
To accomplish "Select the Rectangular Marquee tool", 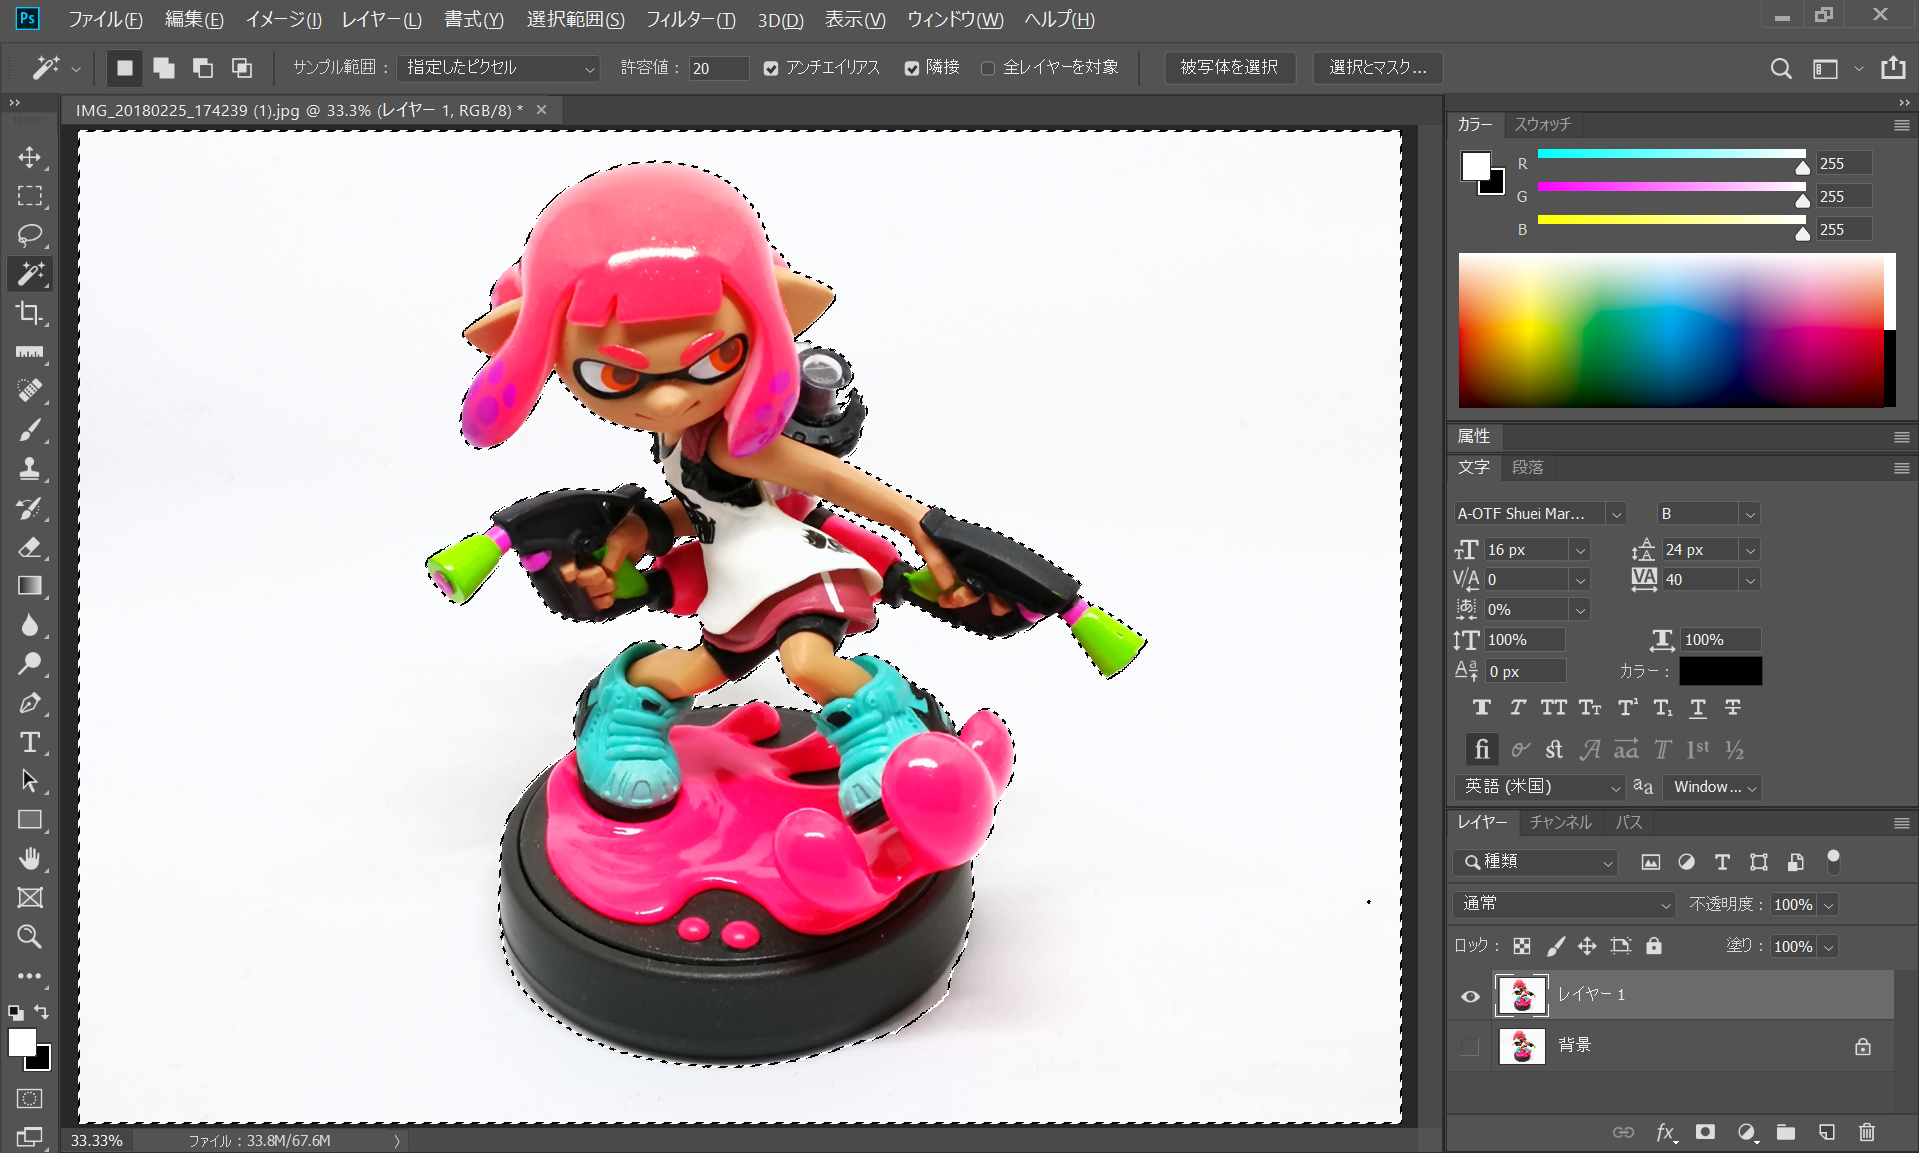I will [x=30, y=196].
